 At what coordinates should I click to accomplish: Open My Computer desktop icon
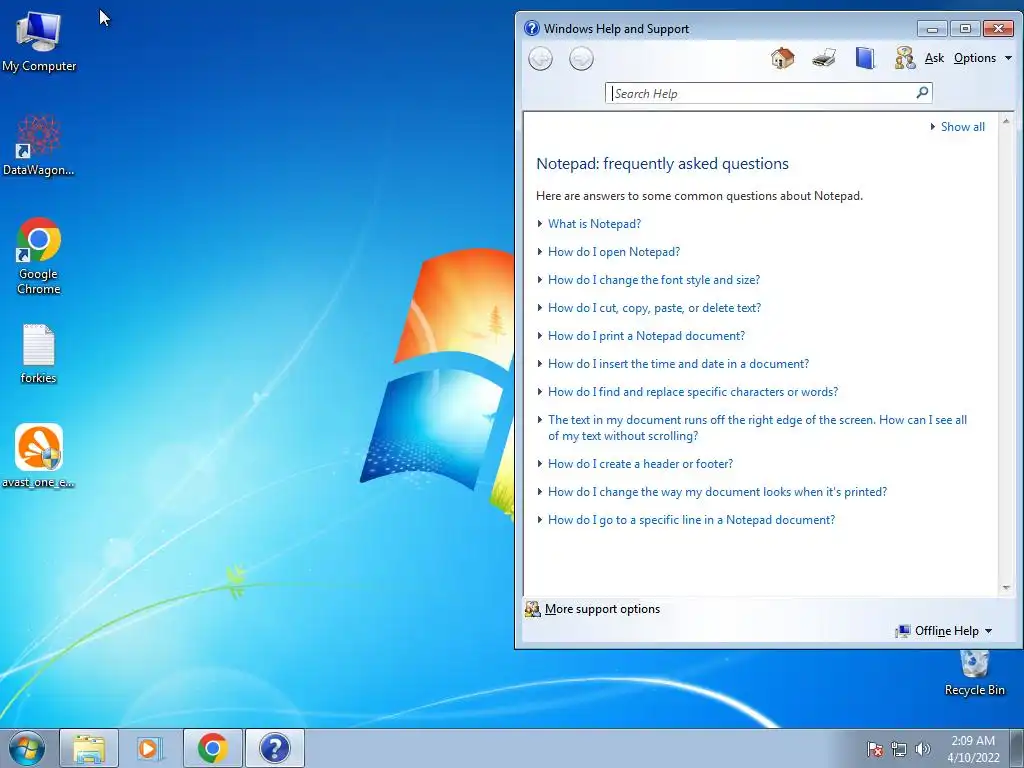click(x=39, y=42)
